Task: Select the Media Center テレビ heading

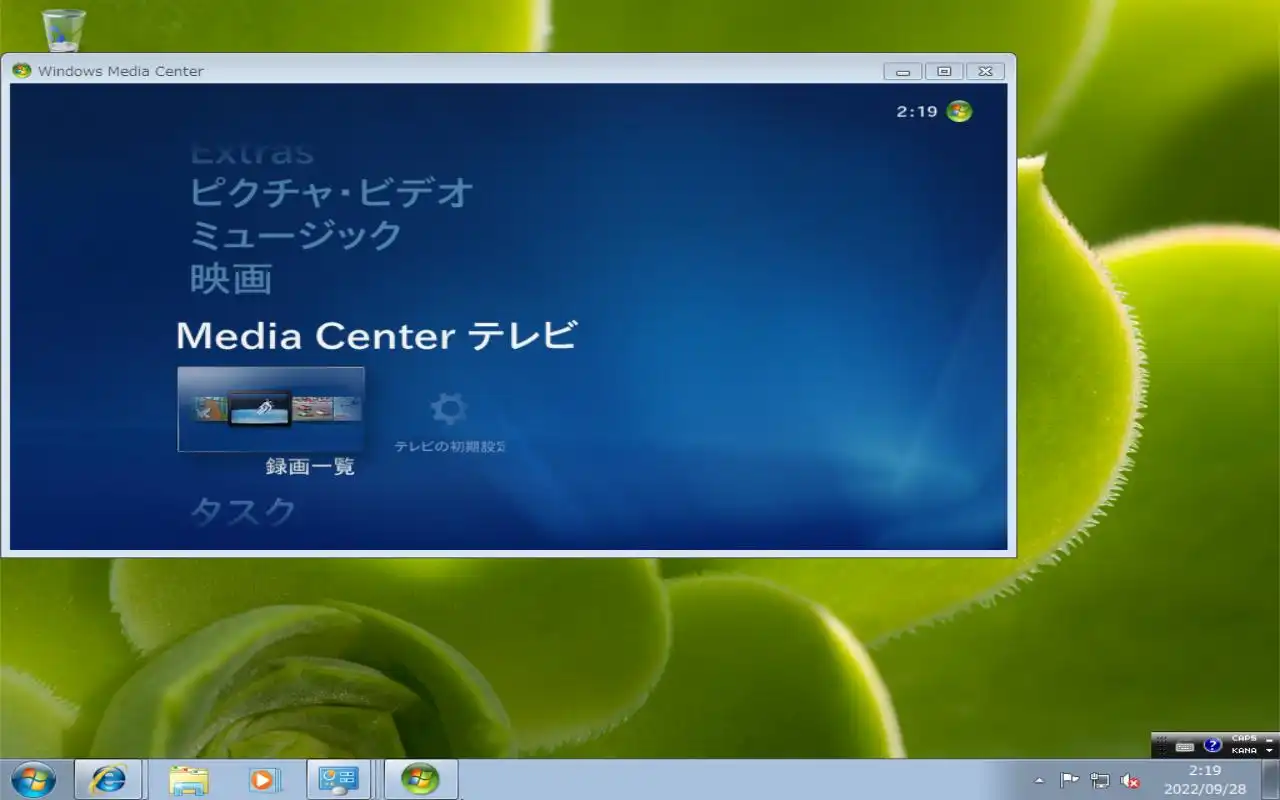Action: click(377, 336)
